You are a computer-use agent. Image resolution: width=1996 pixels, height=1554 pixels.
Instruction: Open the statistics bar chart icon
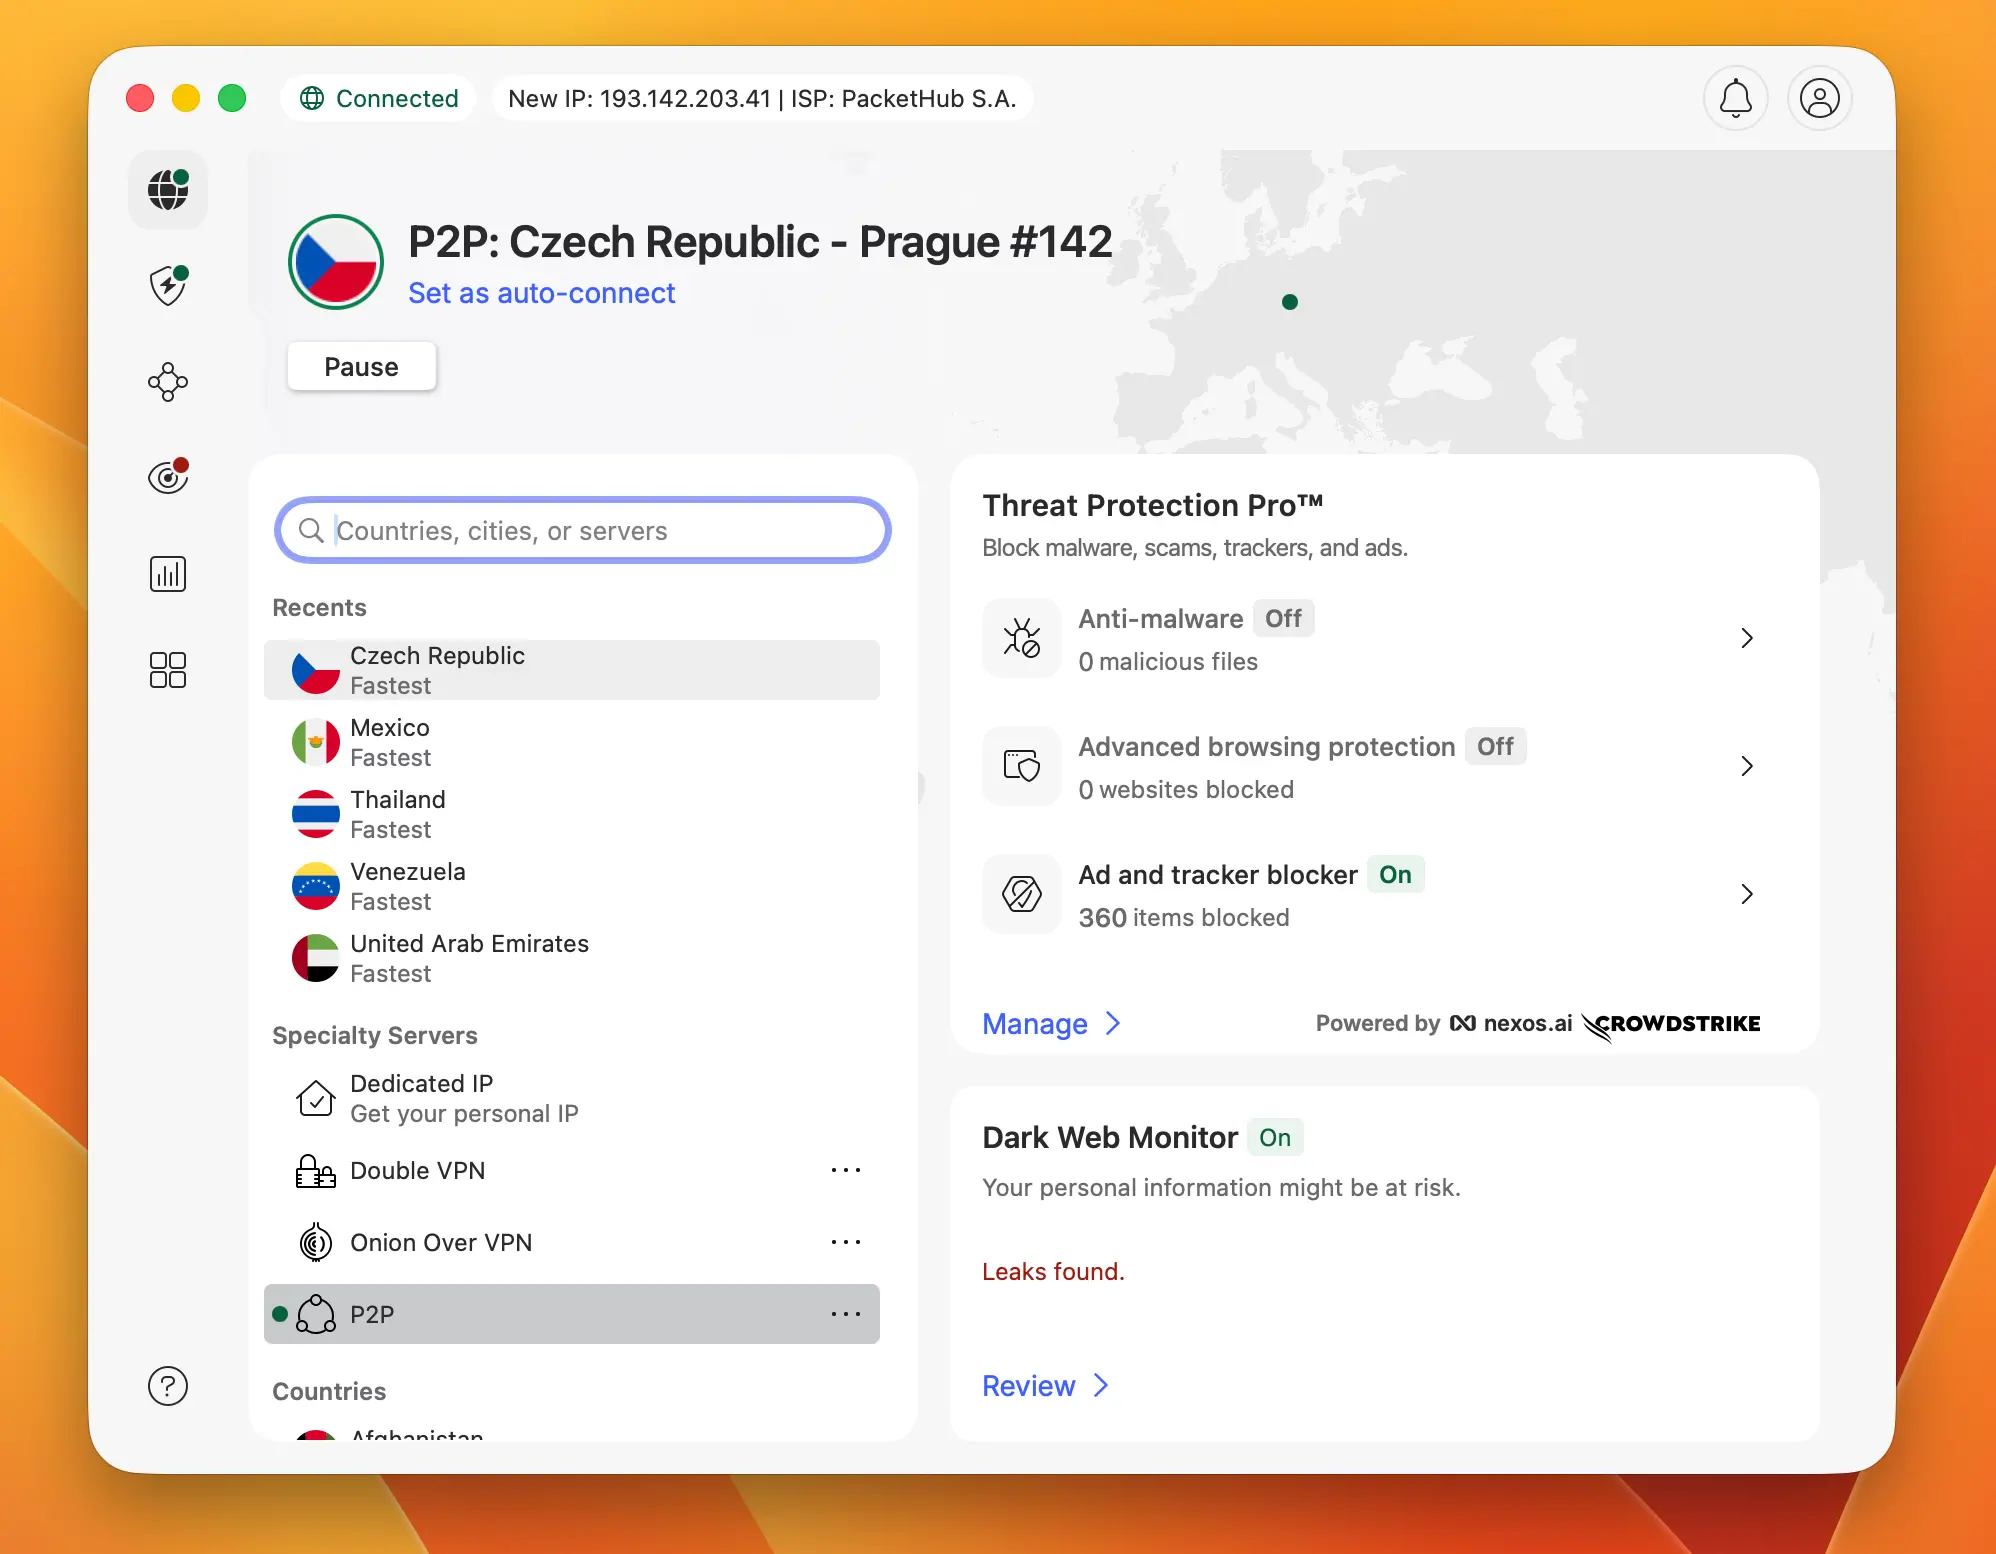tap(168, 573)
